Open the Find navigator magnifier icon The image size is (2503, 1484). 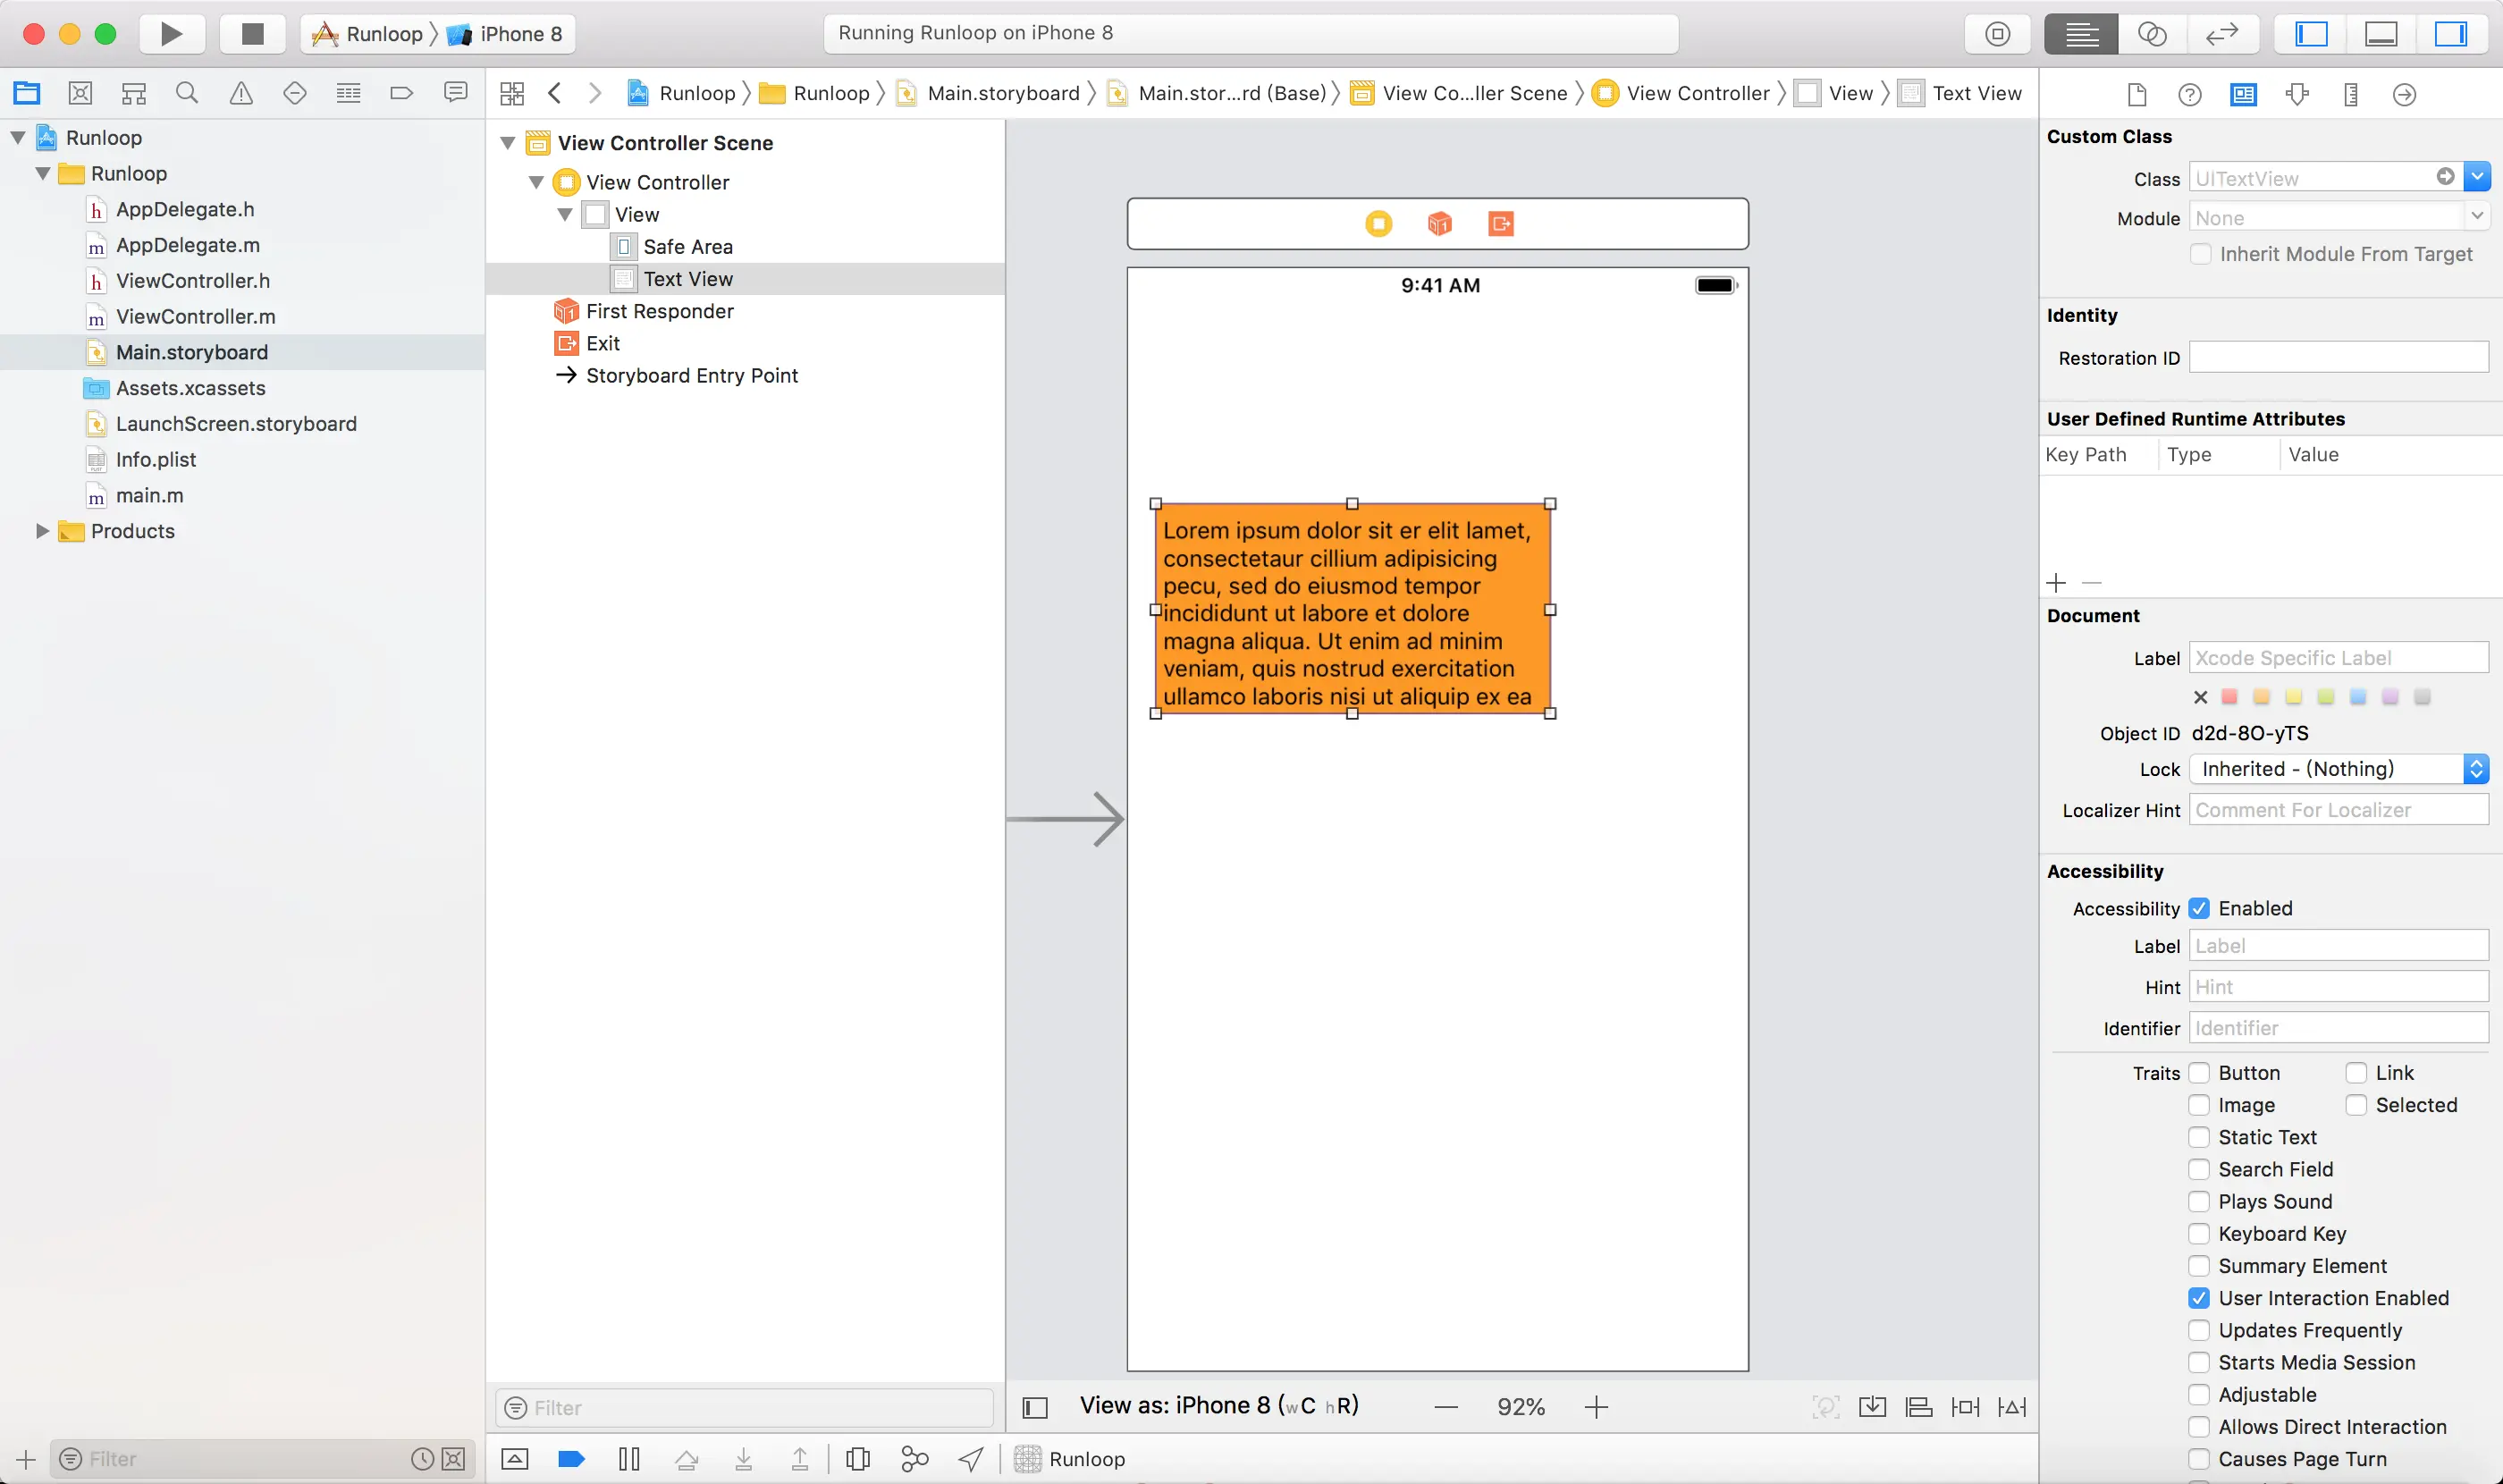(x=187, y=93)
